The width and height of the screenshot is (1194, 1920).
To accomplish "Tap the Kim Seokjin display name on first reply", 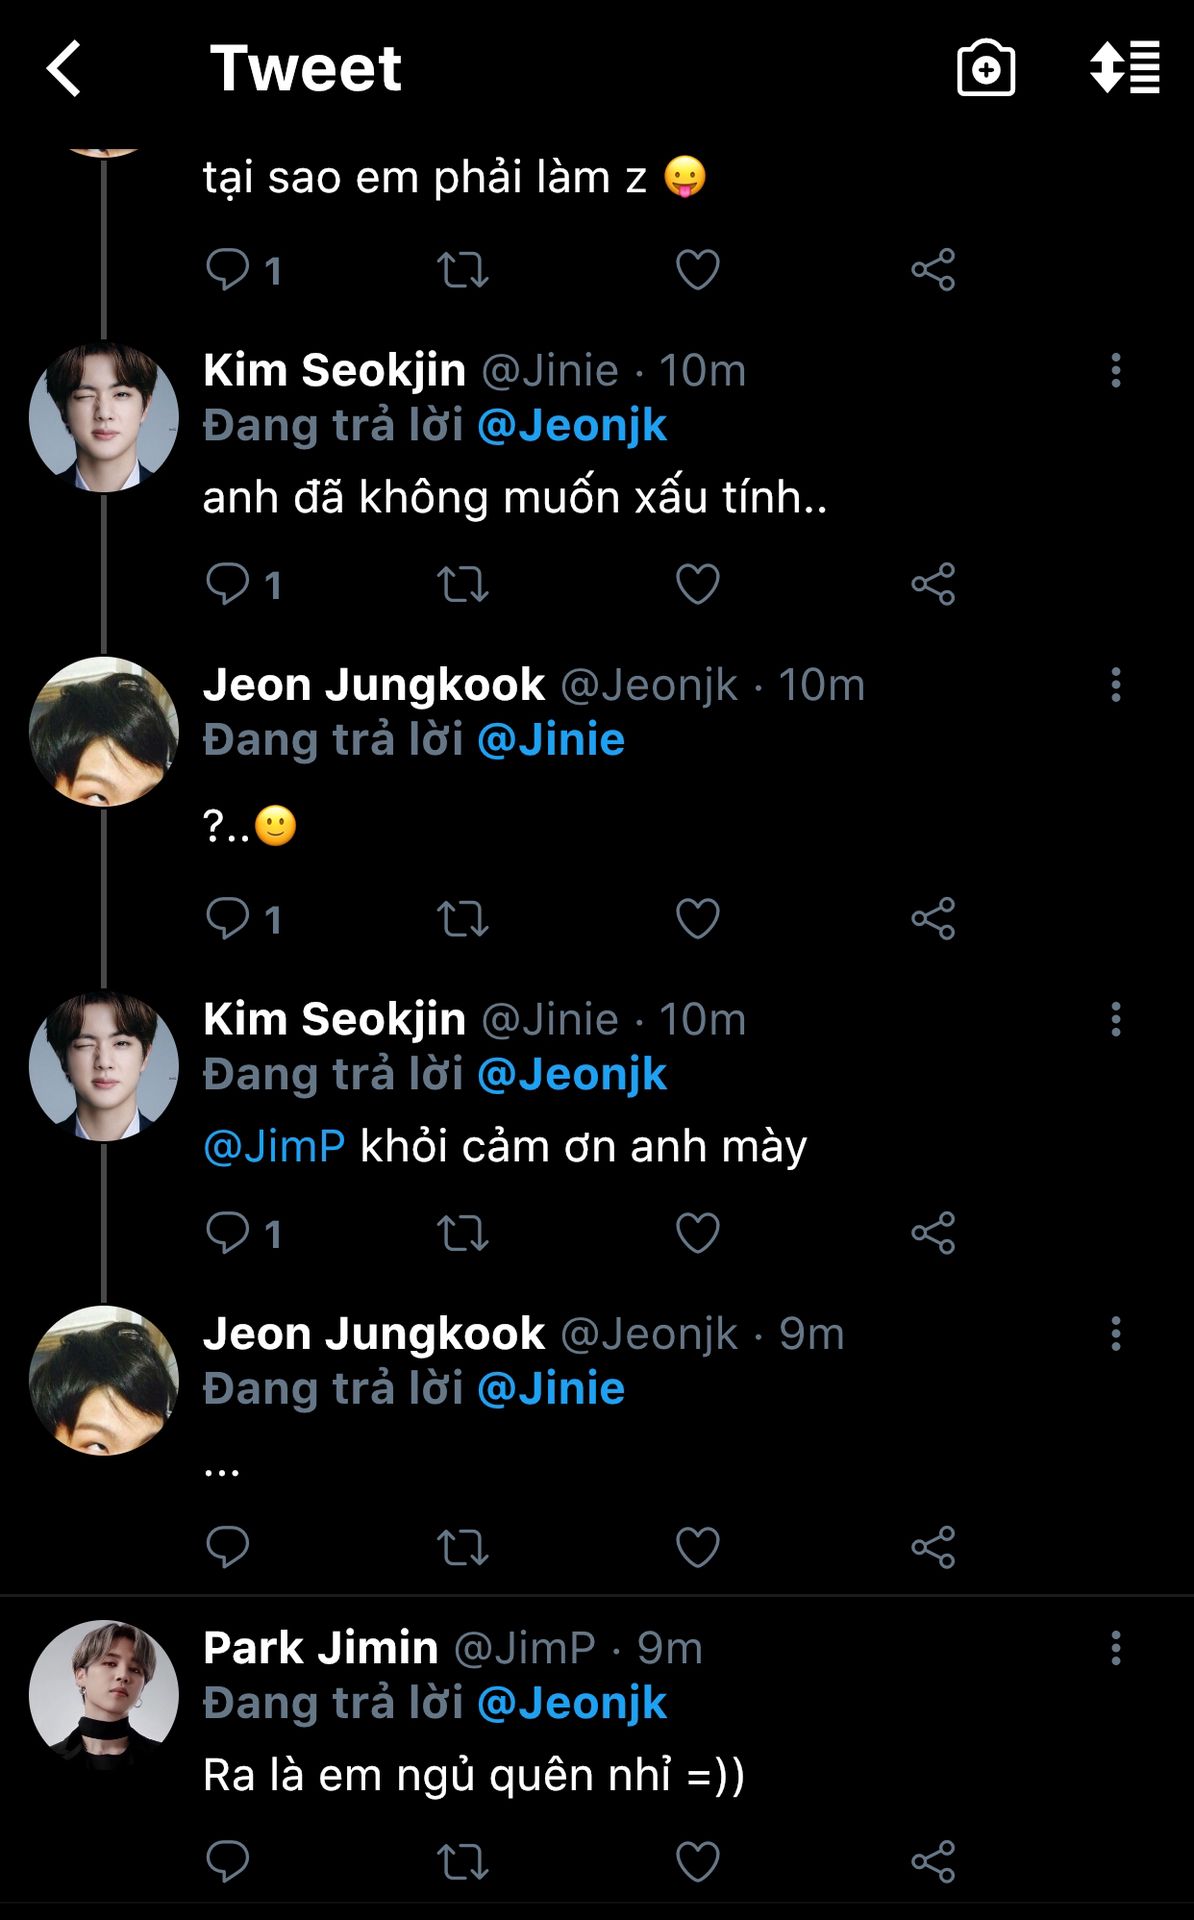I will (x=334, y=370).
